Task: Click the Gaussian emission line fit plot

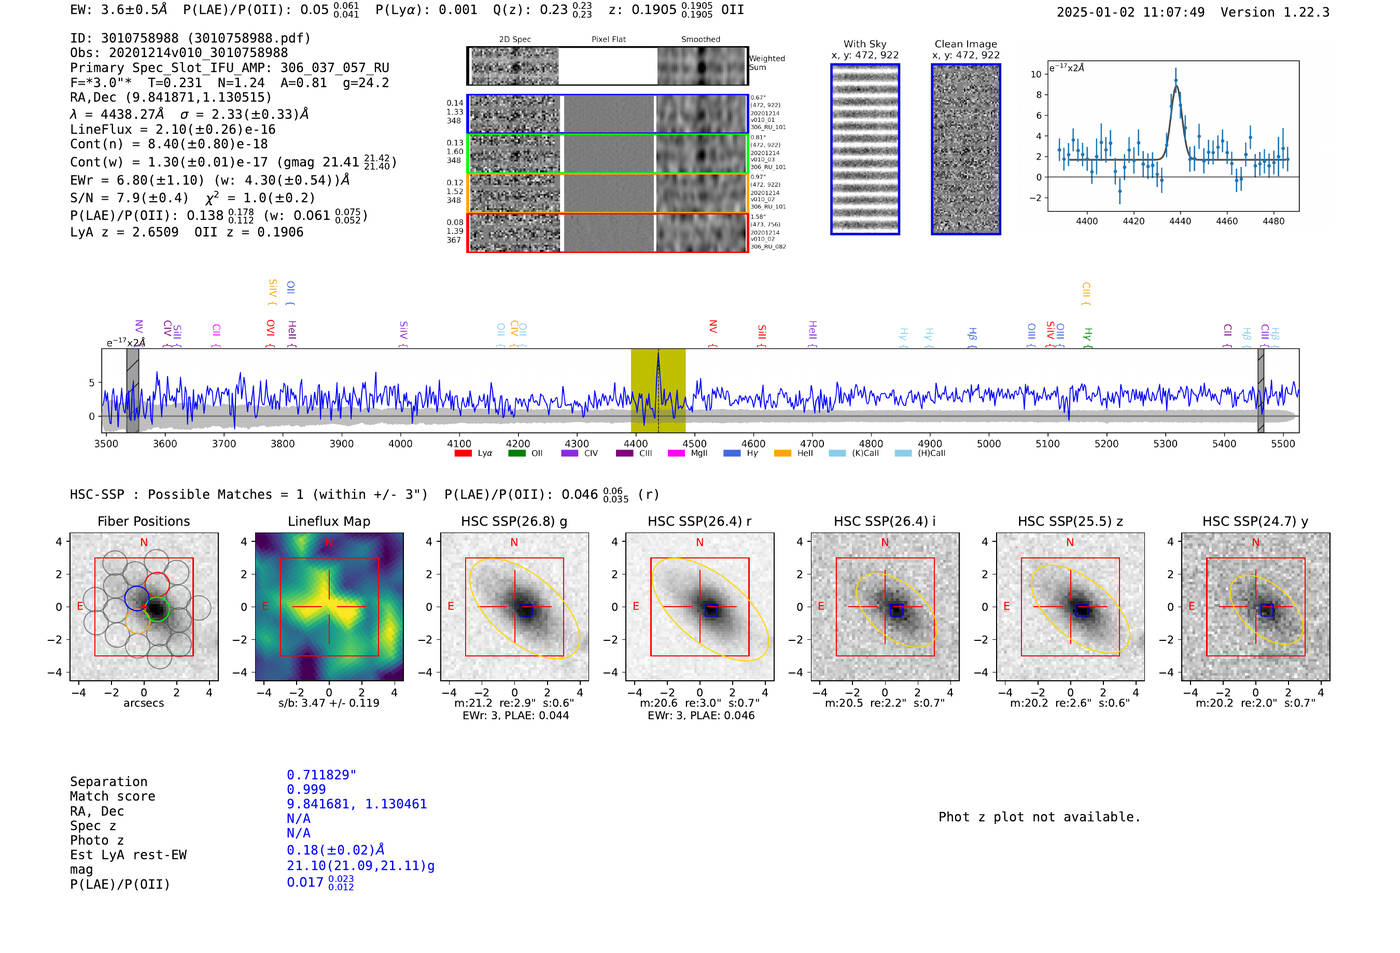Action: (x=1173, y=137)
